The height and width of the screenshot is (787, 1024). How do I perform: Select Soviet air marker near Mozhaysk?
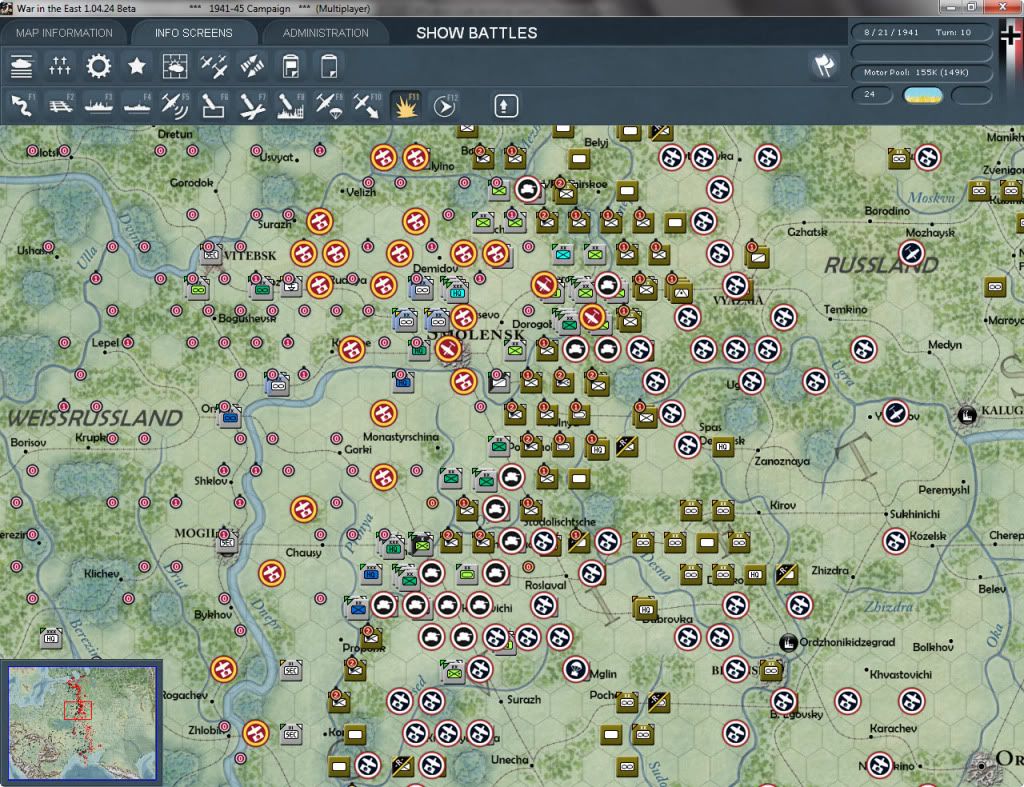point(912,253)
